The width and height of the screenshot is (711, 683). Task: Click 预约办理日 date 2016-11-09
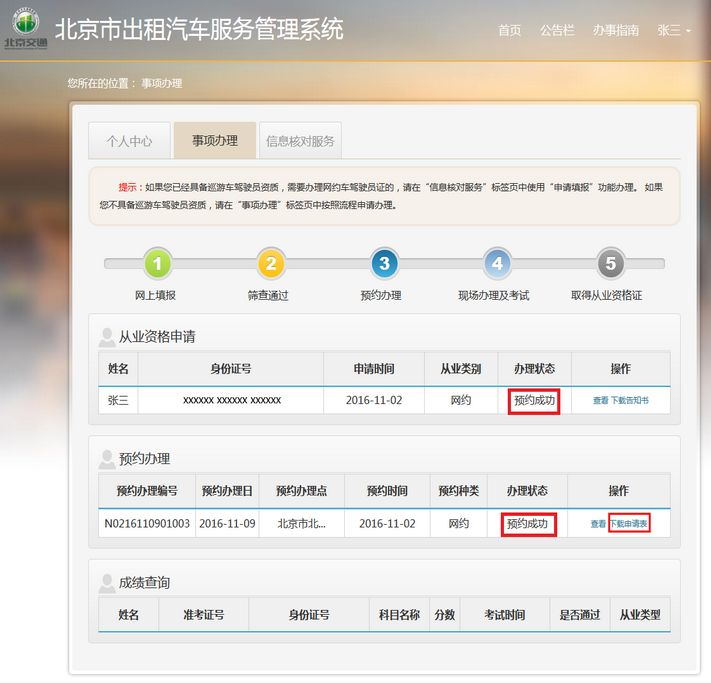point(227,524)
